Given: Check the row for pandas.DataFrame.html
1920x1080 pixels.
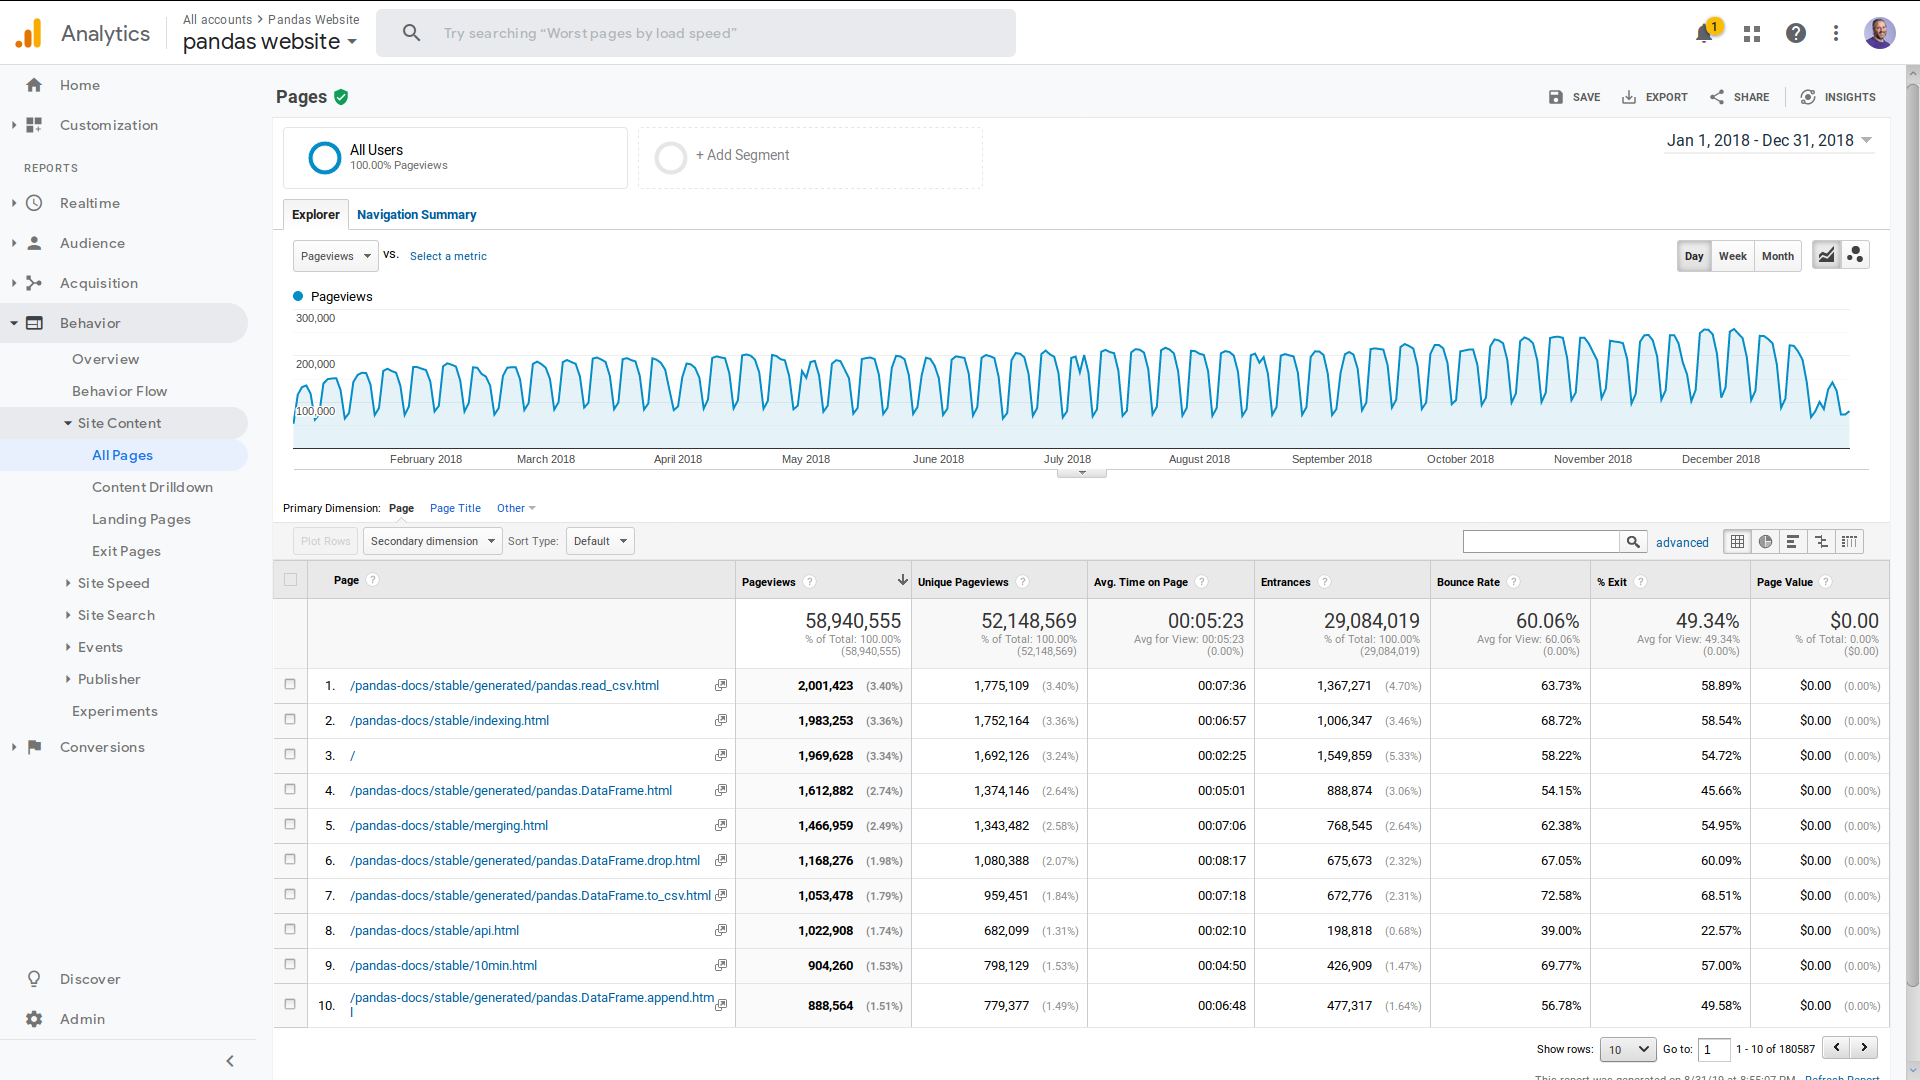Looking at the screenshot, I should [290, 789].
